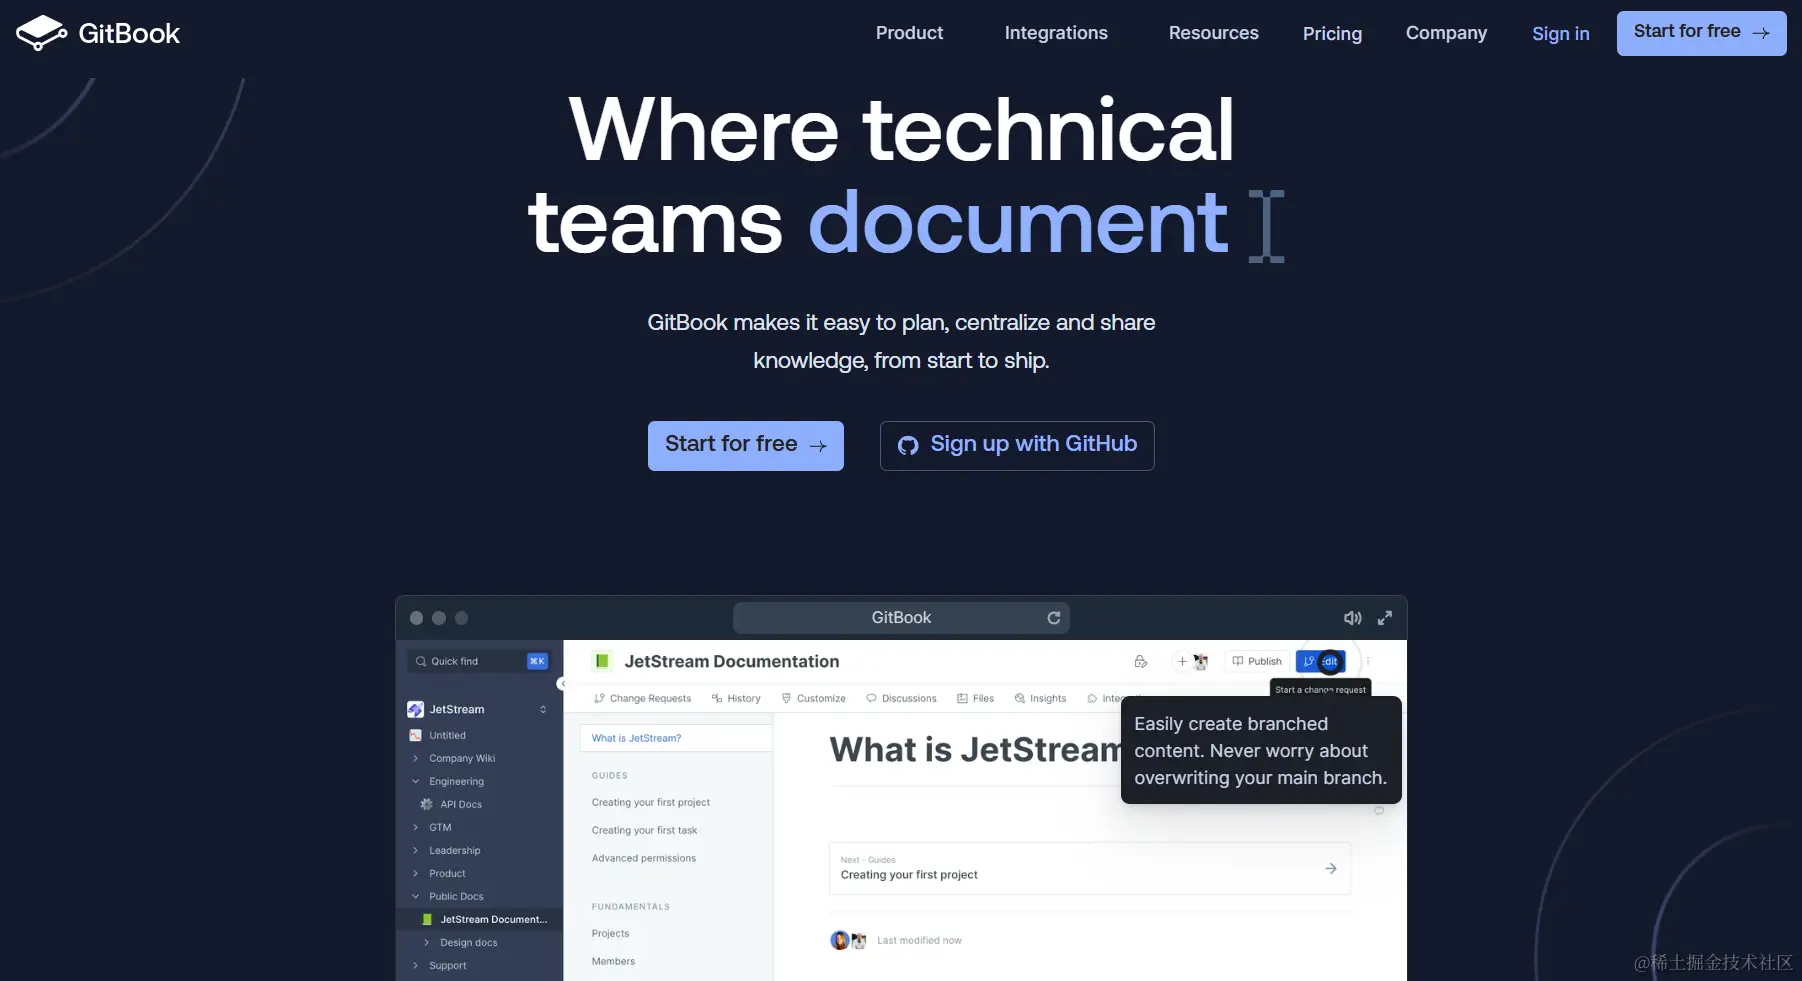Screen dimensions: 1802x981
Task: Expand the Support collection
Action: pyautogui.click(x=415, y=965)
